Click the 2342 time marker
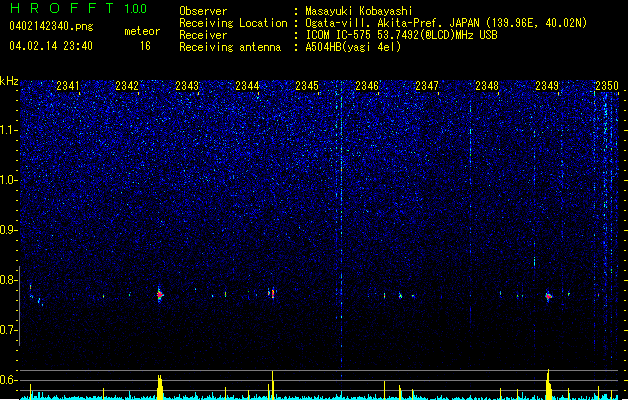Viewport: 629px width, 400px height. click(127, 86)
